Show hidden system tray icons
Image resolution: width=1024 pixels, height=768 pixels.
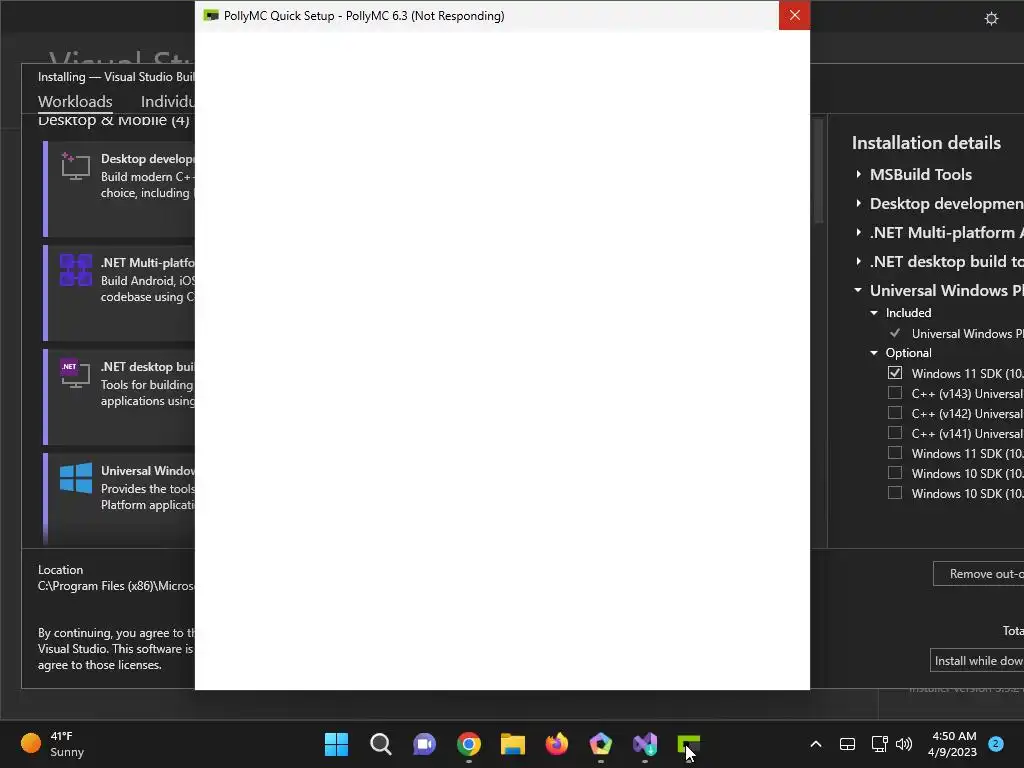[816, 744]
